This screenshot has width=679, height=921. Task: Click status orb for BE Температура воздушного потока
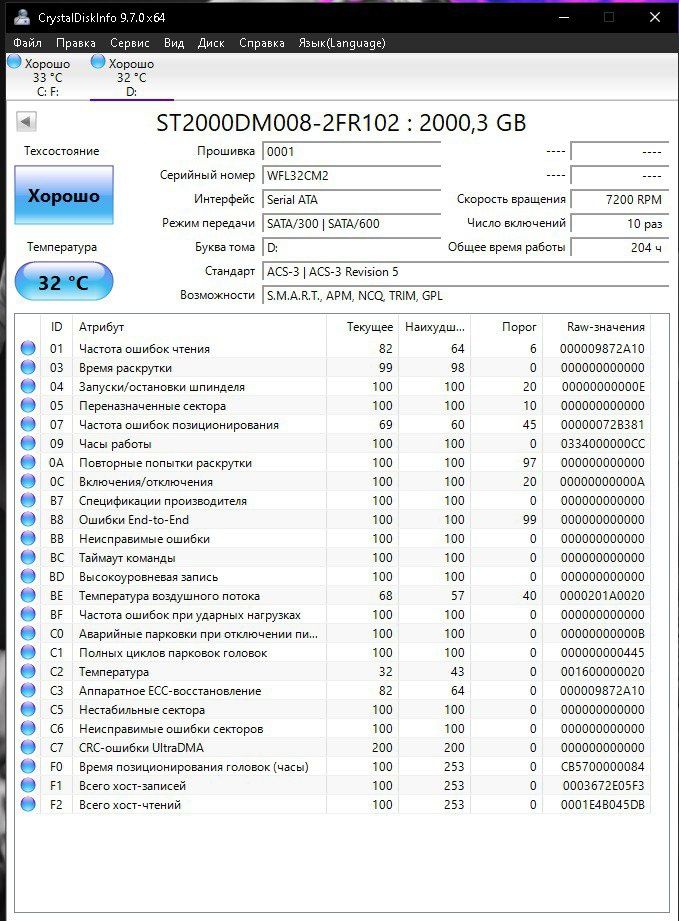28,595
